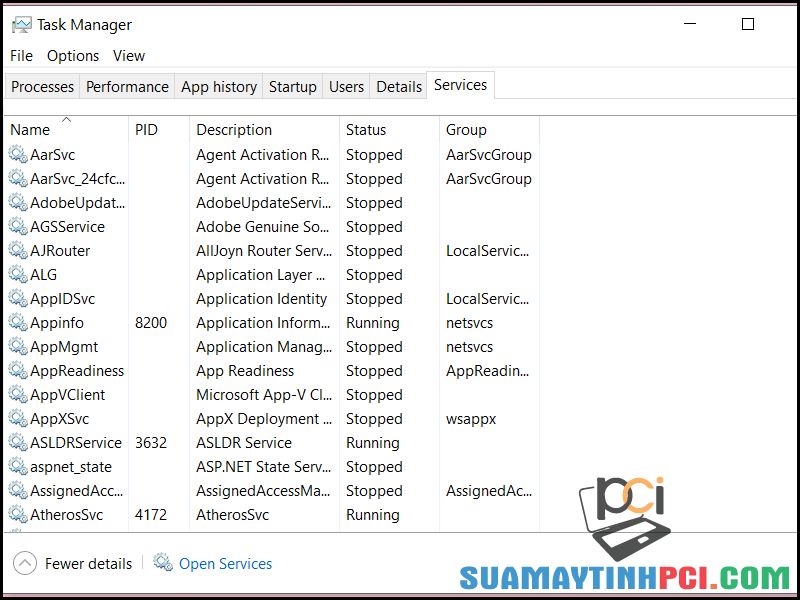Click the Fewer details label
The height and width of the screenshot is (600, 800).
click(x=88, y=563)
